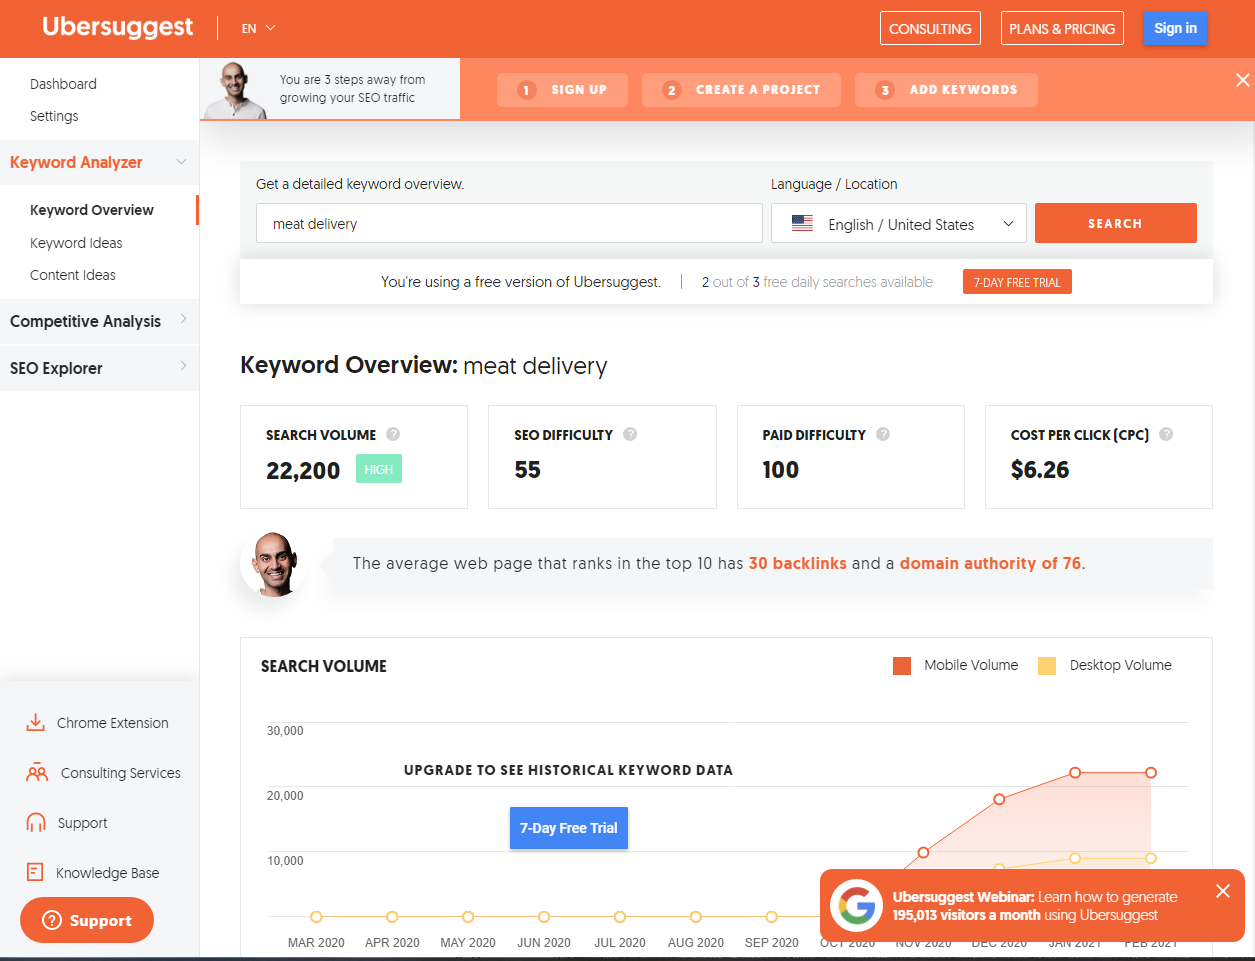Image resolution: width=1255 pixels, height=961 pixels.
Task: Click the Support headset icon
Action: click(36, 822)
